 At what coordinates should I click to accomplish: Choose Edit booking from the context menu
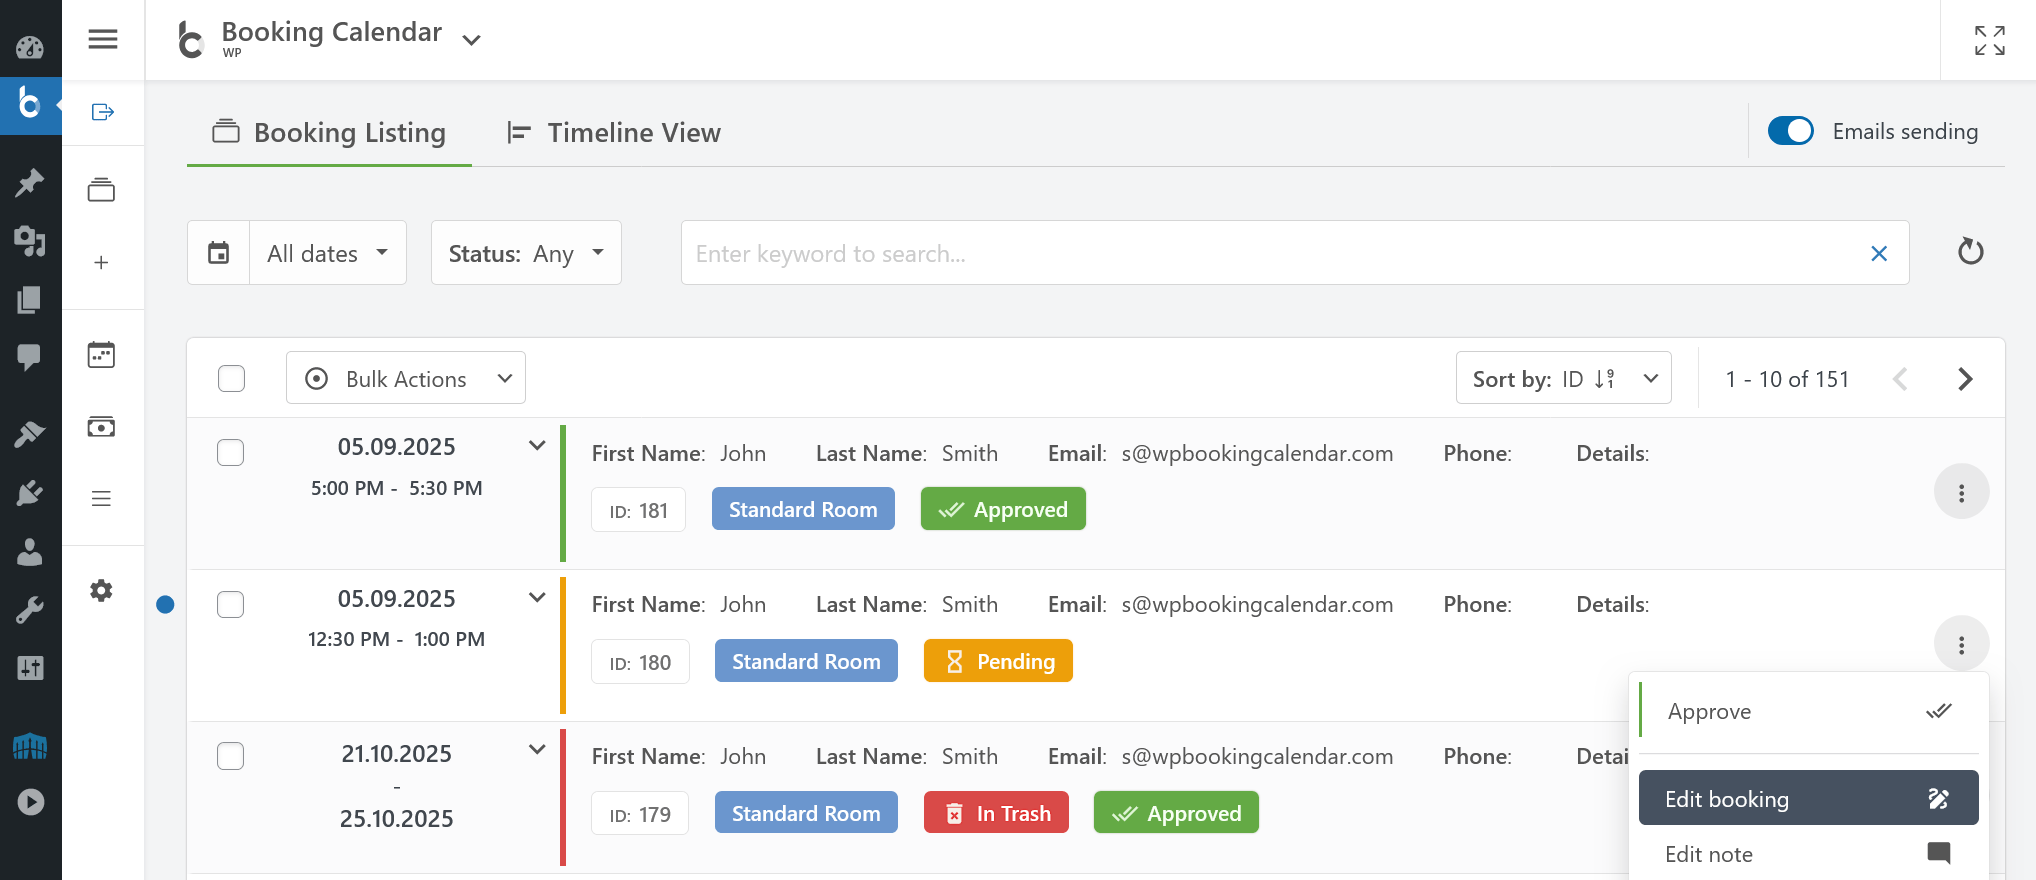coord(1807,798)
